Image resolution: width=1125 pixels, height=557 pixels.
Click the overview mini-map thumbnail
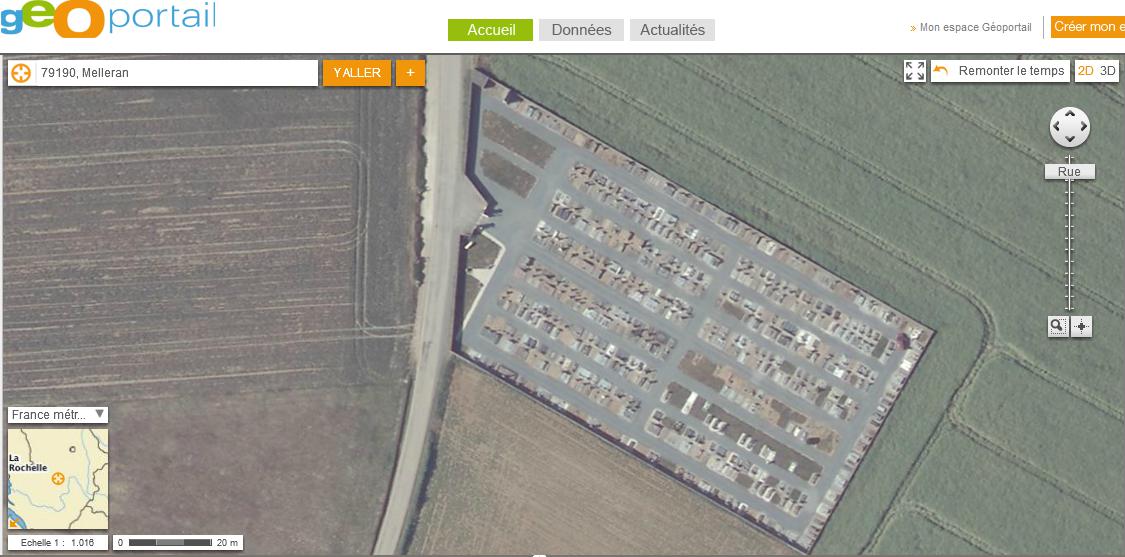58,479
